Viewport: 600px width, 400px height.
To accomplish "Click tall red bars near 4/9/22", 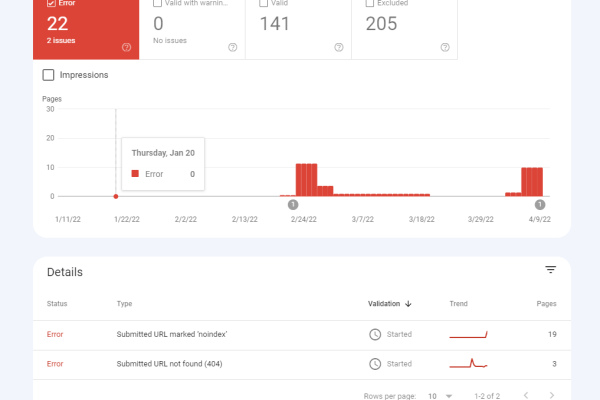I will (532, 182).
